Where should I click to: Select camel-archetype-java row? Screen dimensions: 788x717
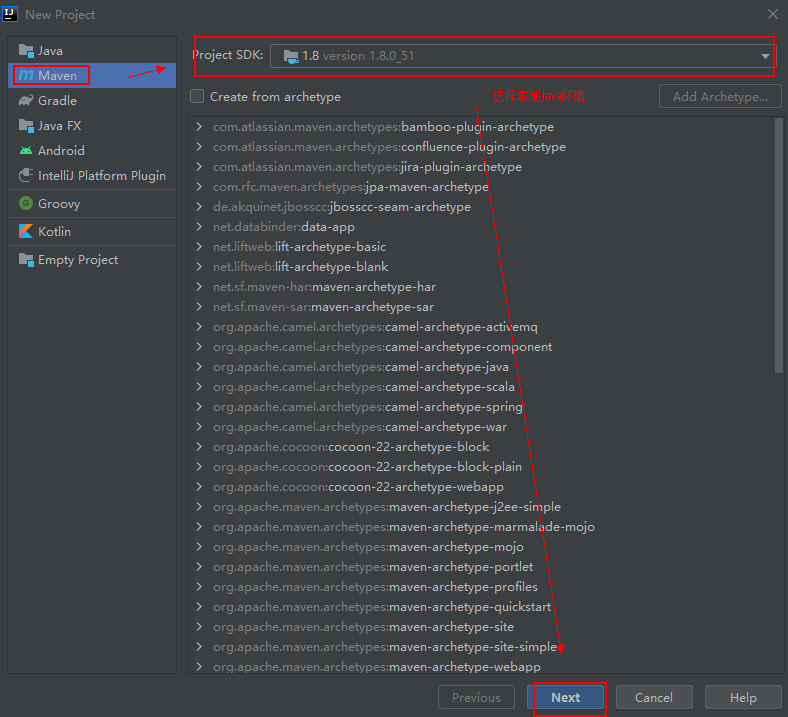click(482, 367)
